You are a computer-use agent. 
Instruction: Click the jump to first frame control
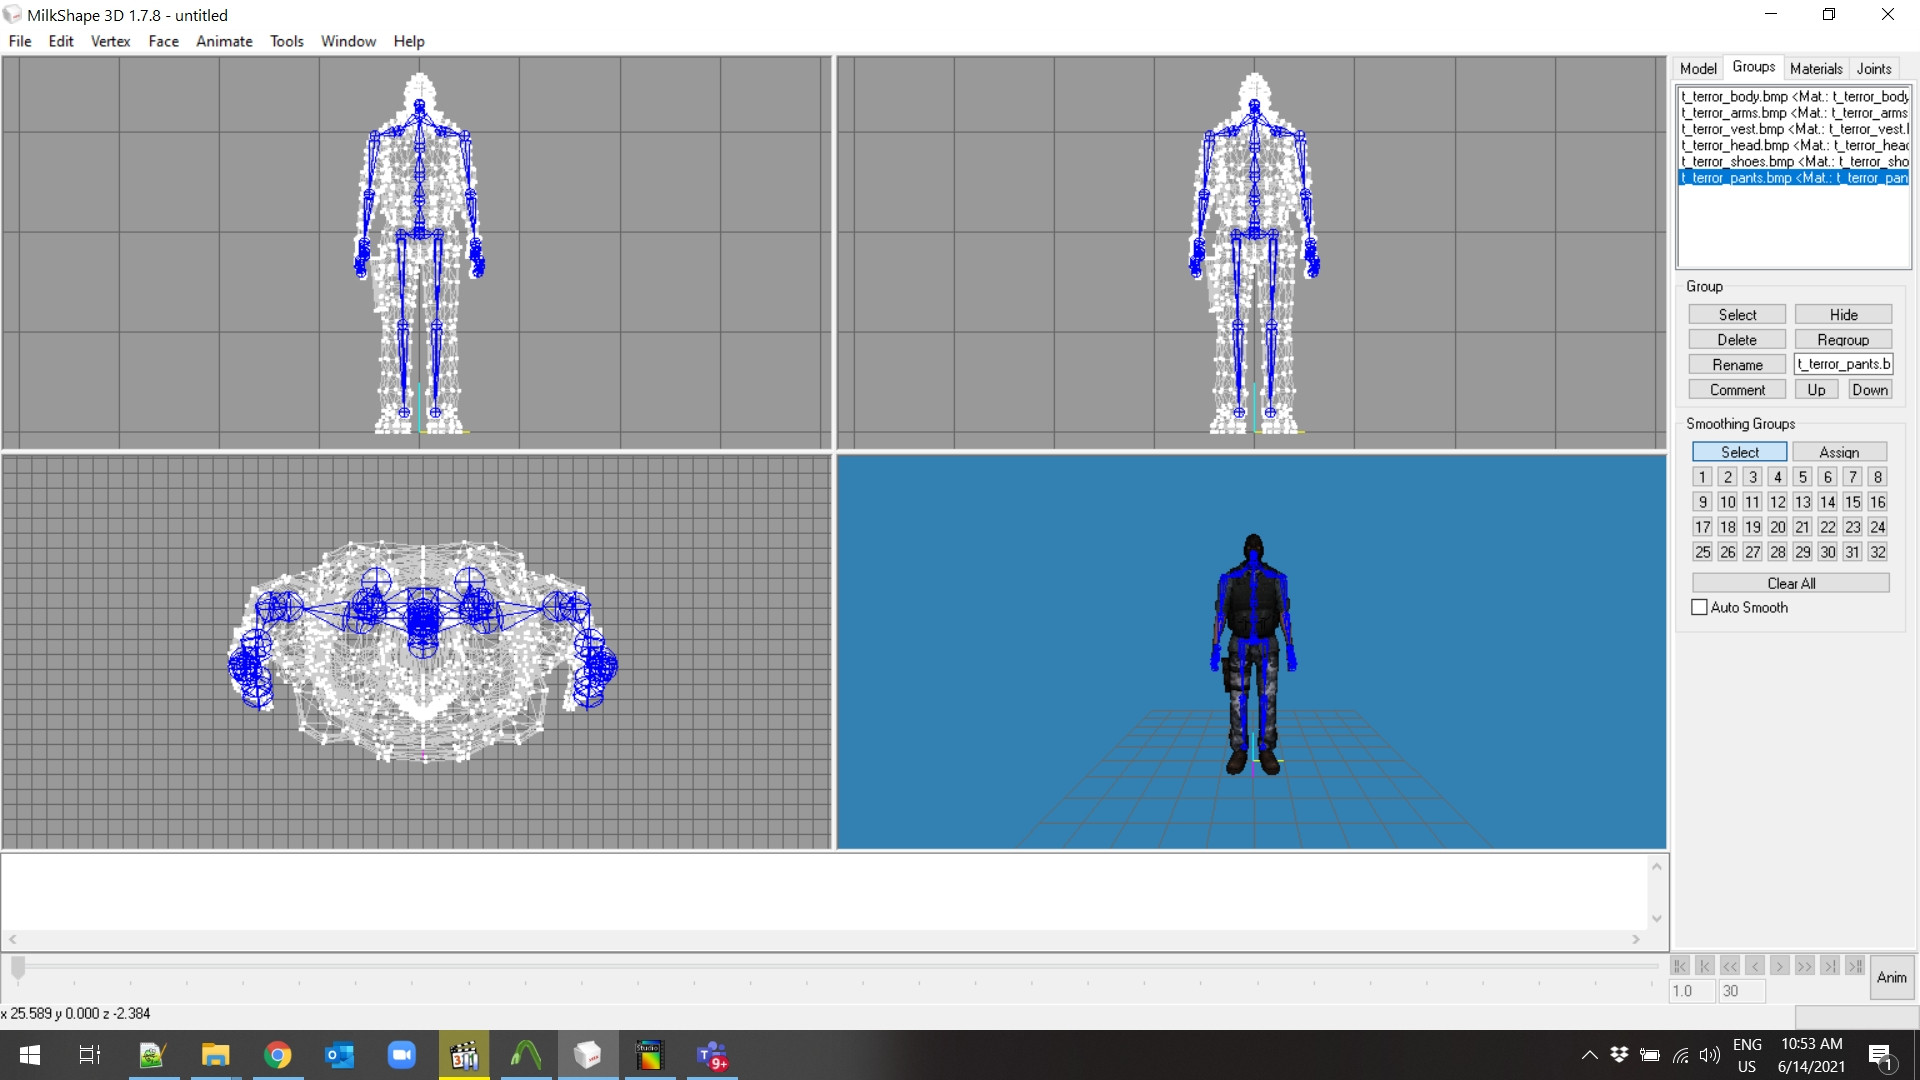[x=1679, y=966]
